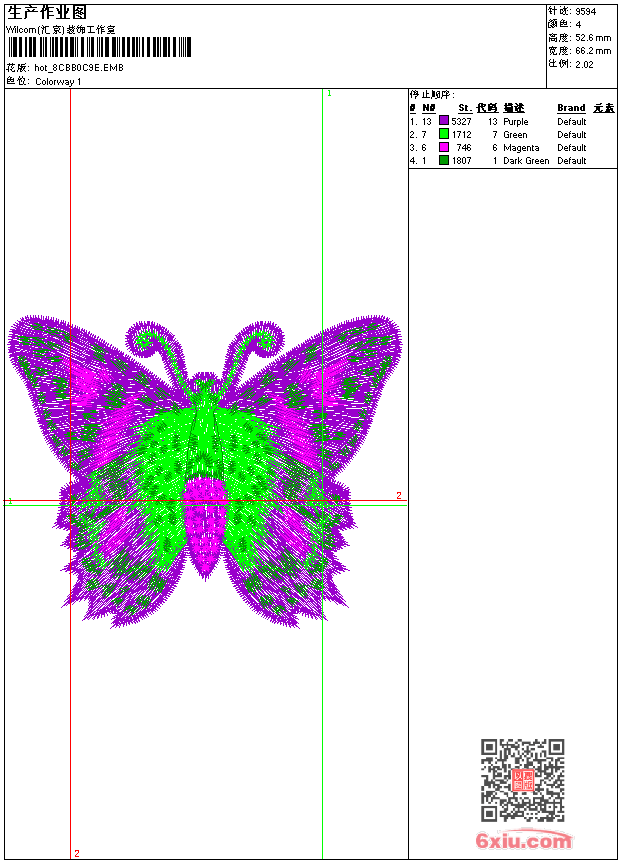Click the butterfly embroidery design
This screenshot has width=620, height=860.
205,470
